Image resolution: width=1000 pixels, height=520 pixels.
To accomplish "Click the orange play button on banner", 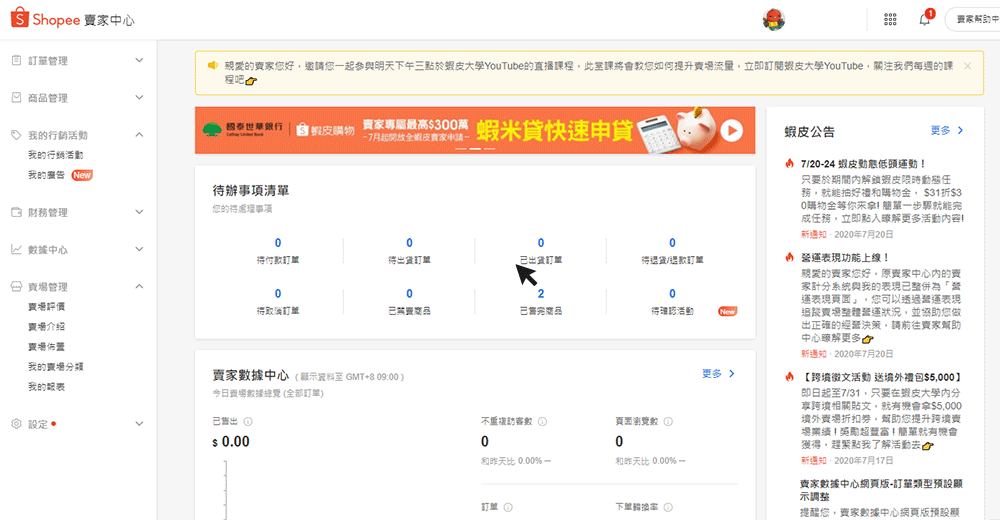I will (x=731, y=130).
